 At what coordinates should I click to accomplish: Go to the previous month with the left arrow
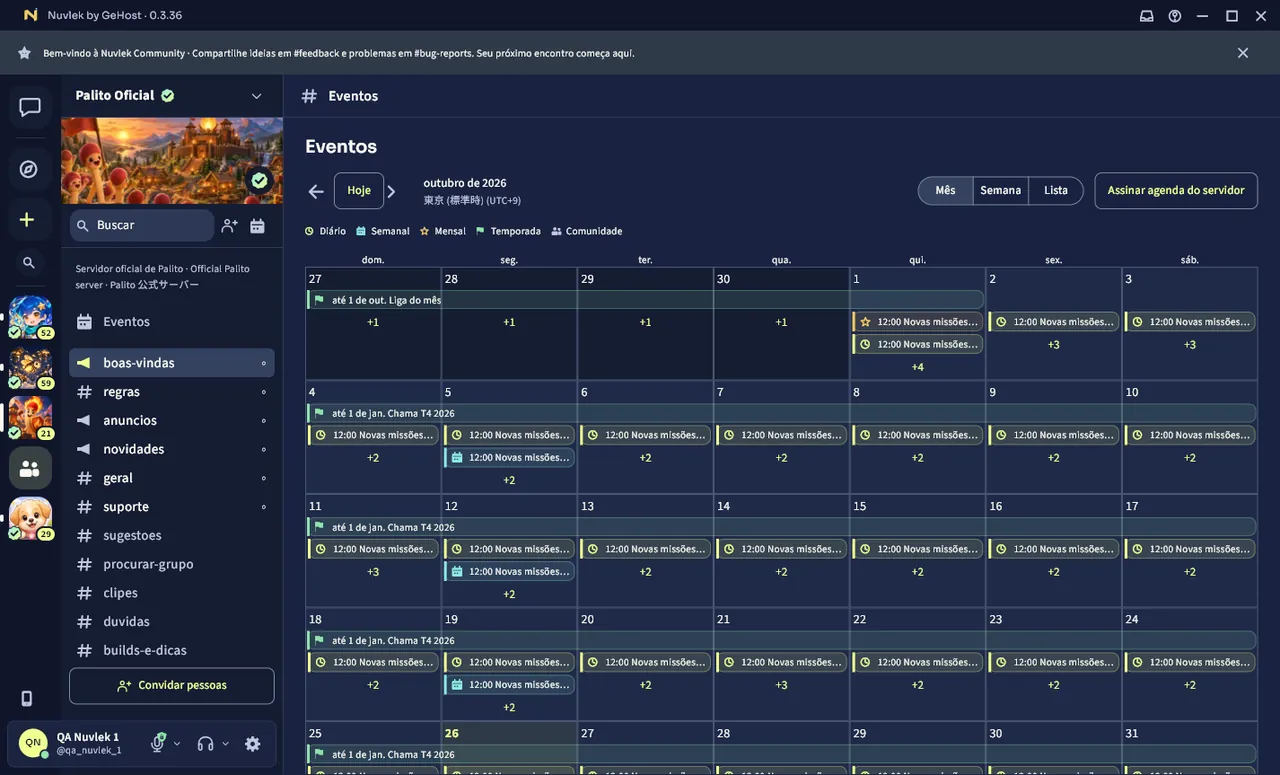[316, 191]
